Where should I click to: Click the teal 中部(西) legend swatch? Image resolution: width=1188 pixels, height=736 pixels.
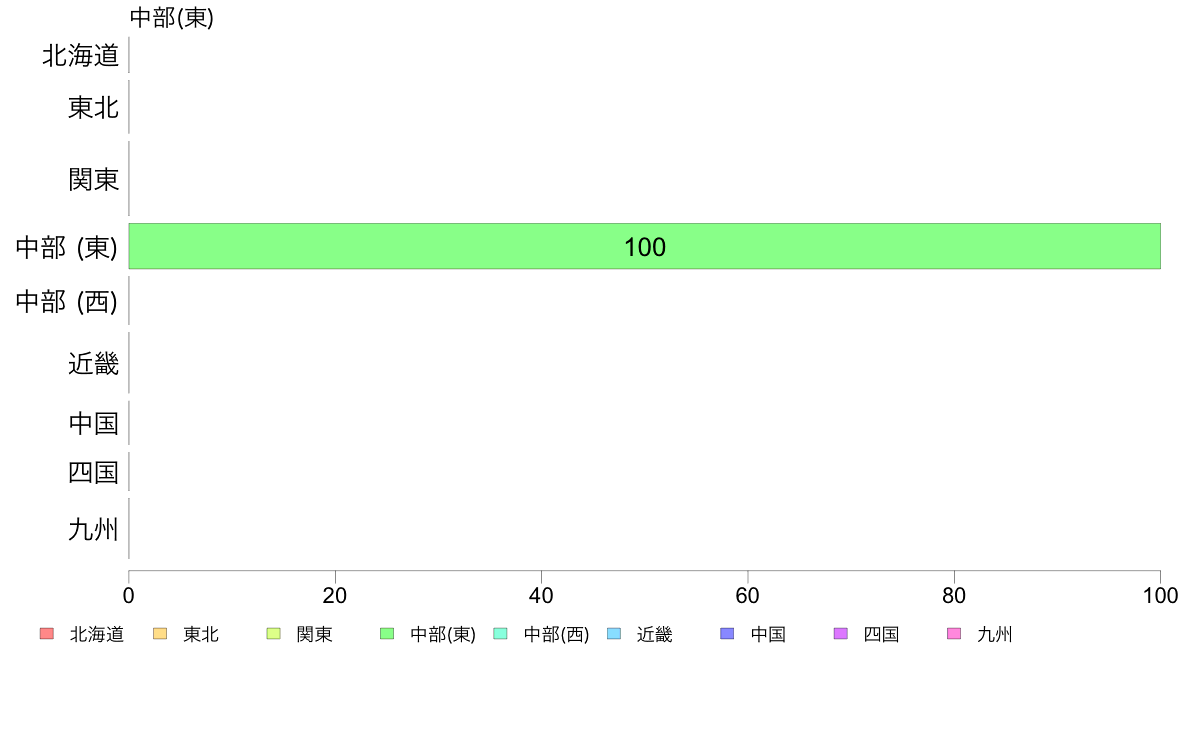500,634
